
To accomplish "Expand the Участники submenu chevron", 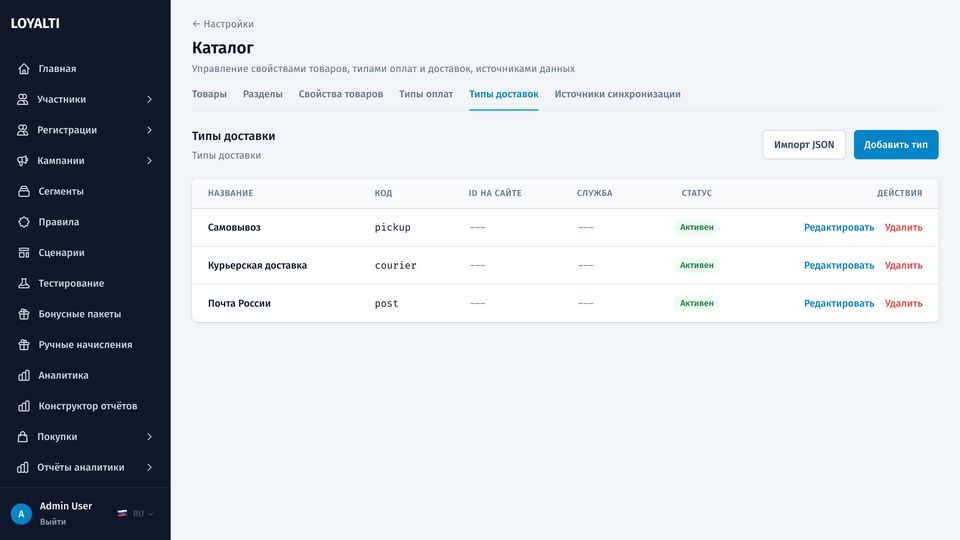I will coord(149,99).
